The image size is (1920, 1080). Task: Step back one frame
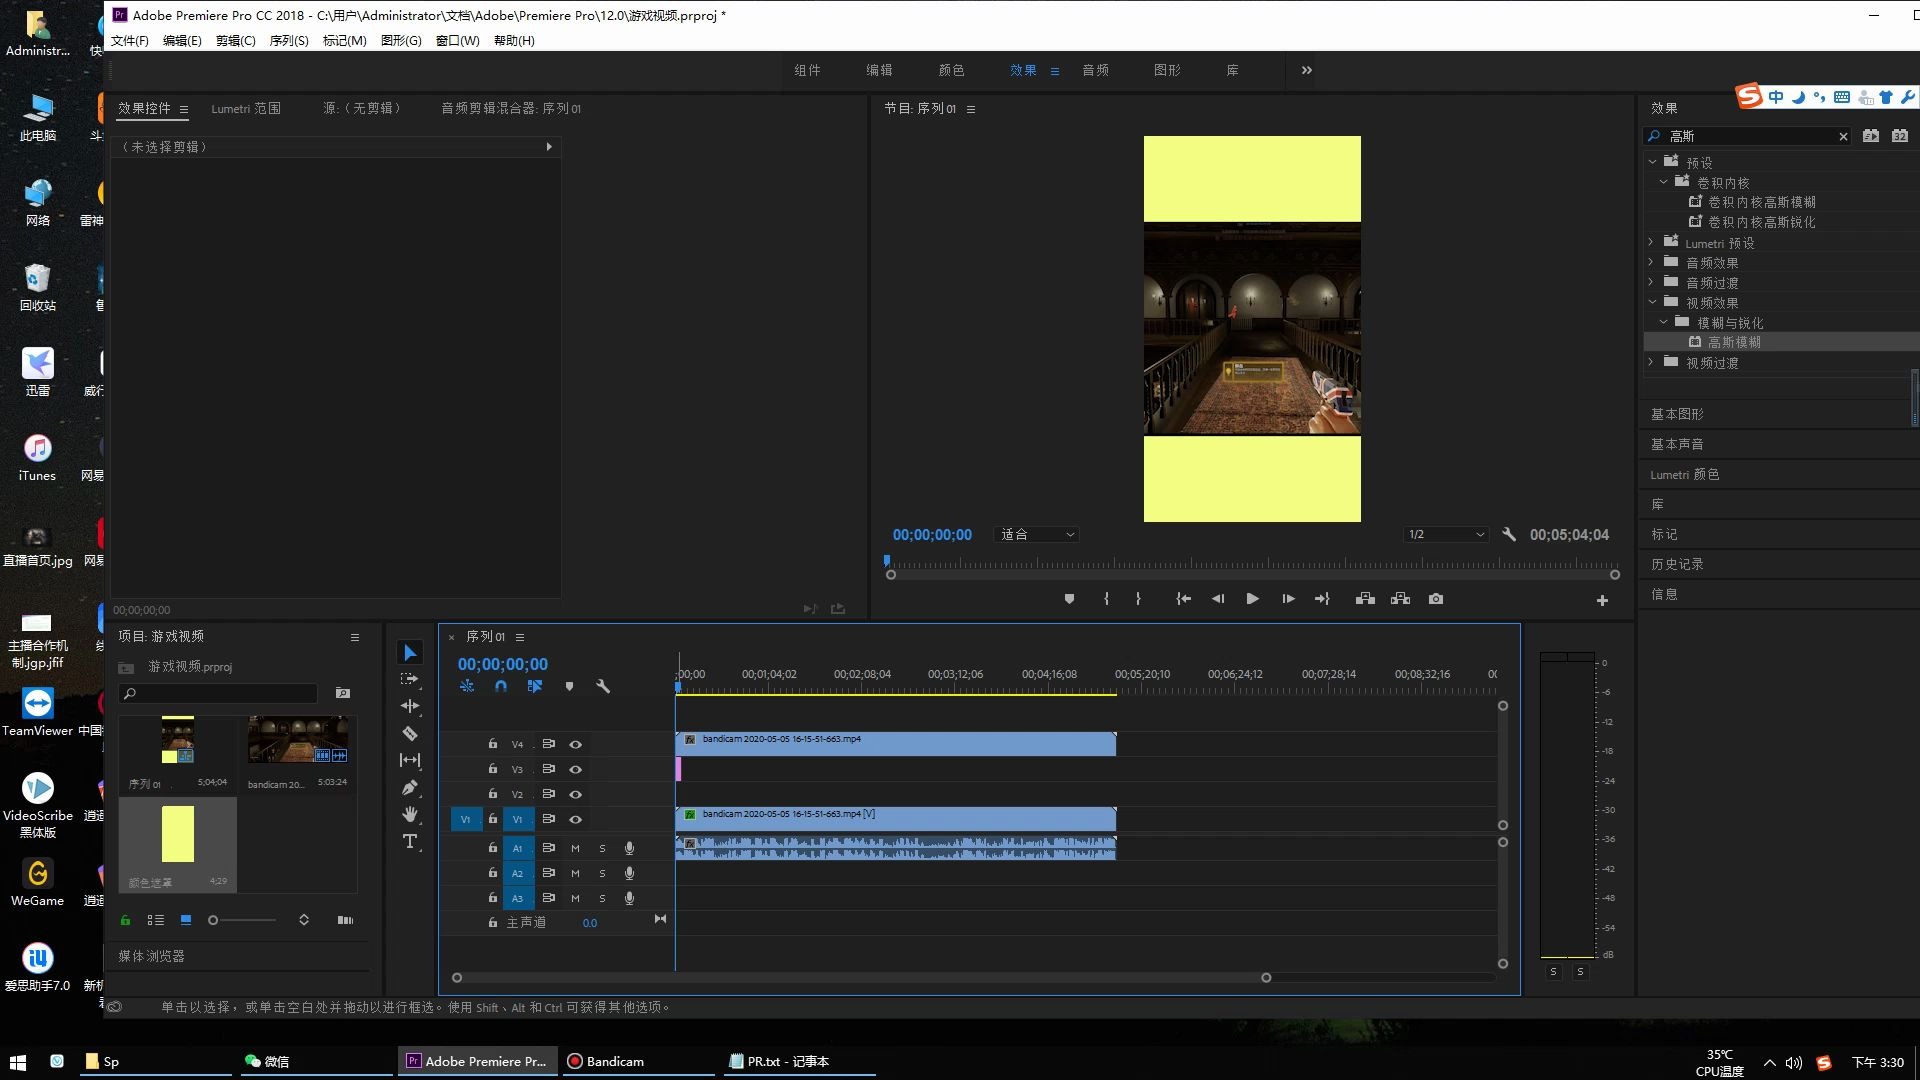1218,599
